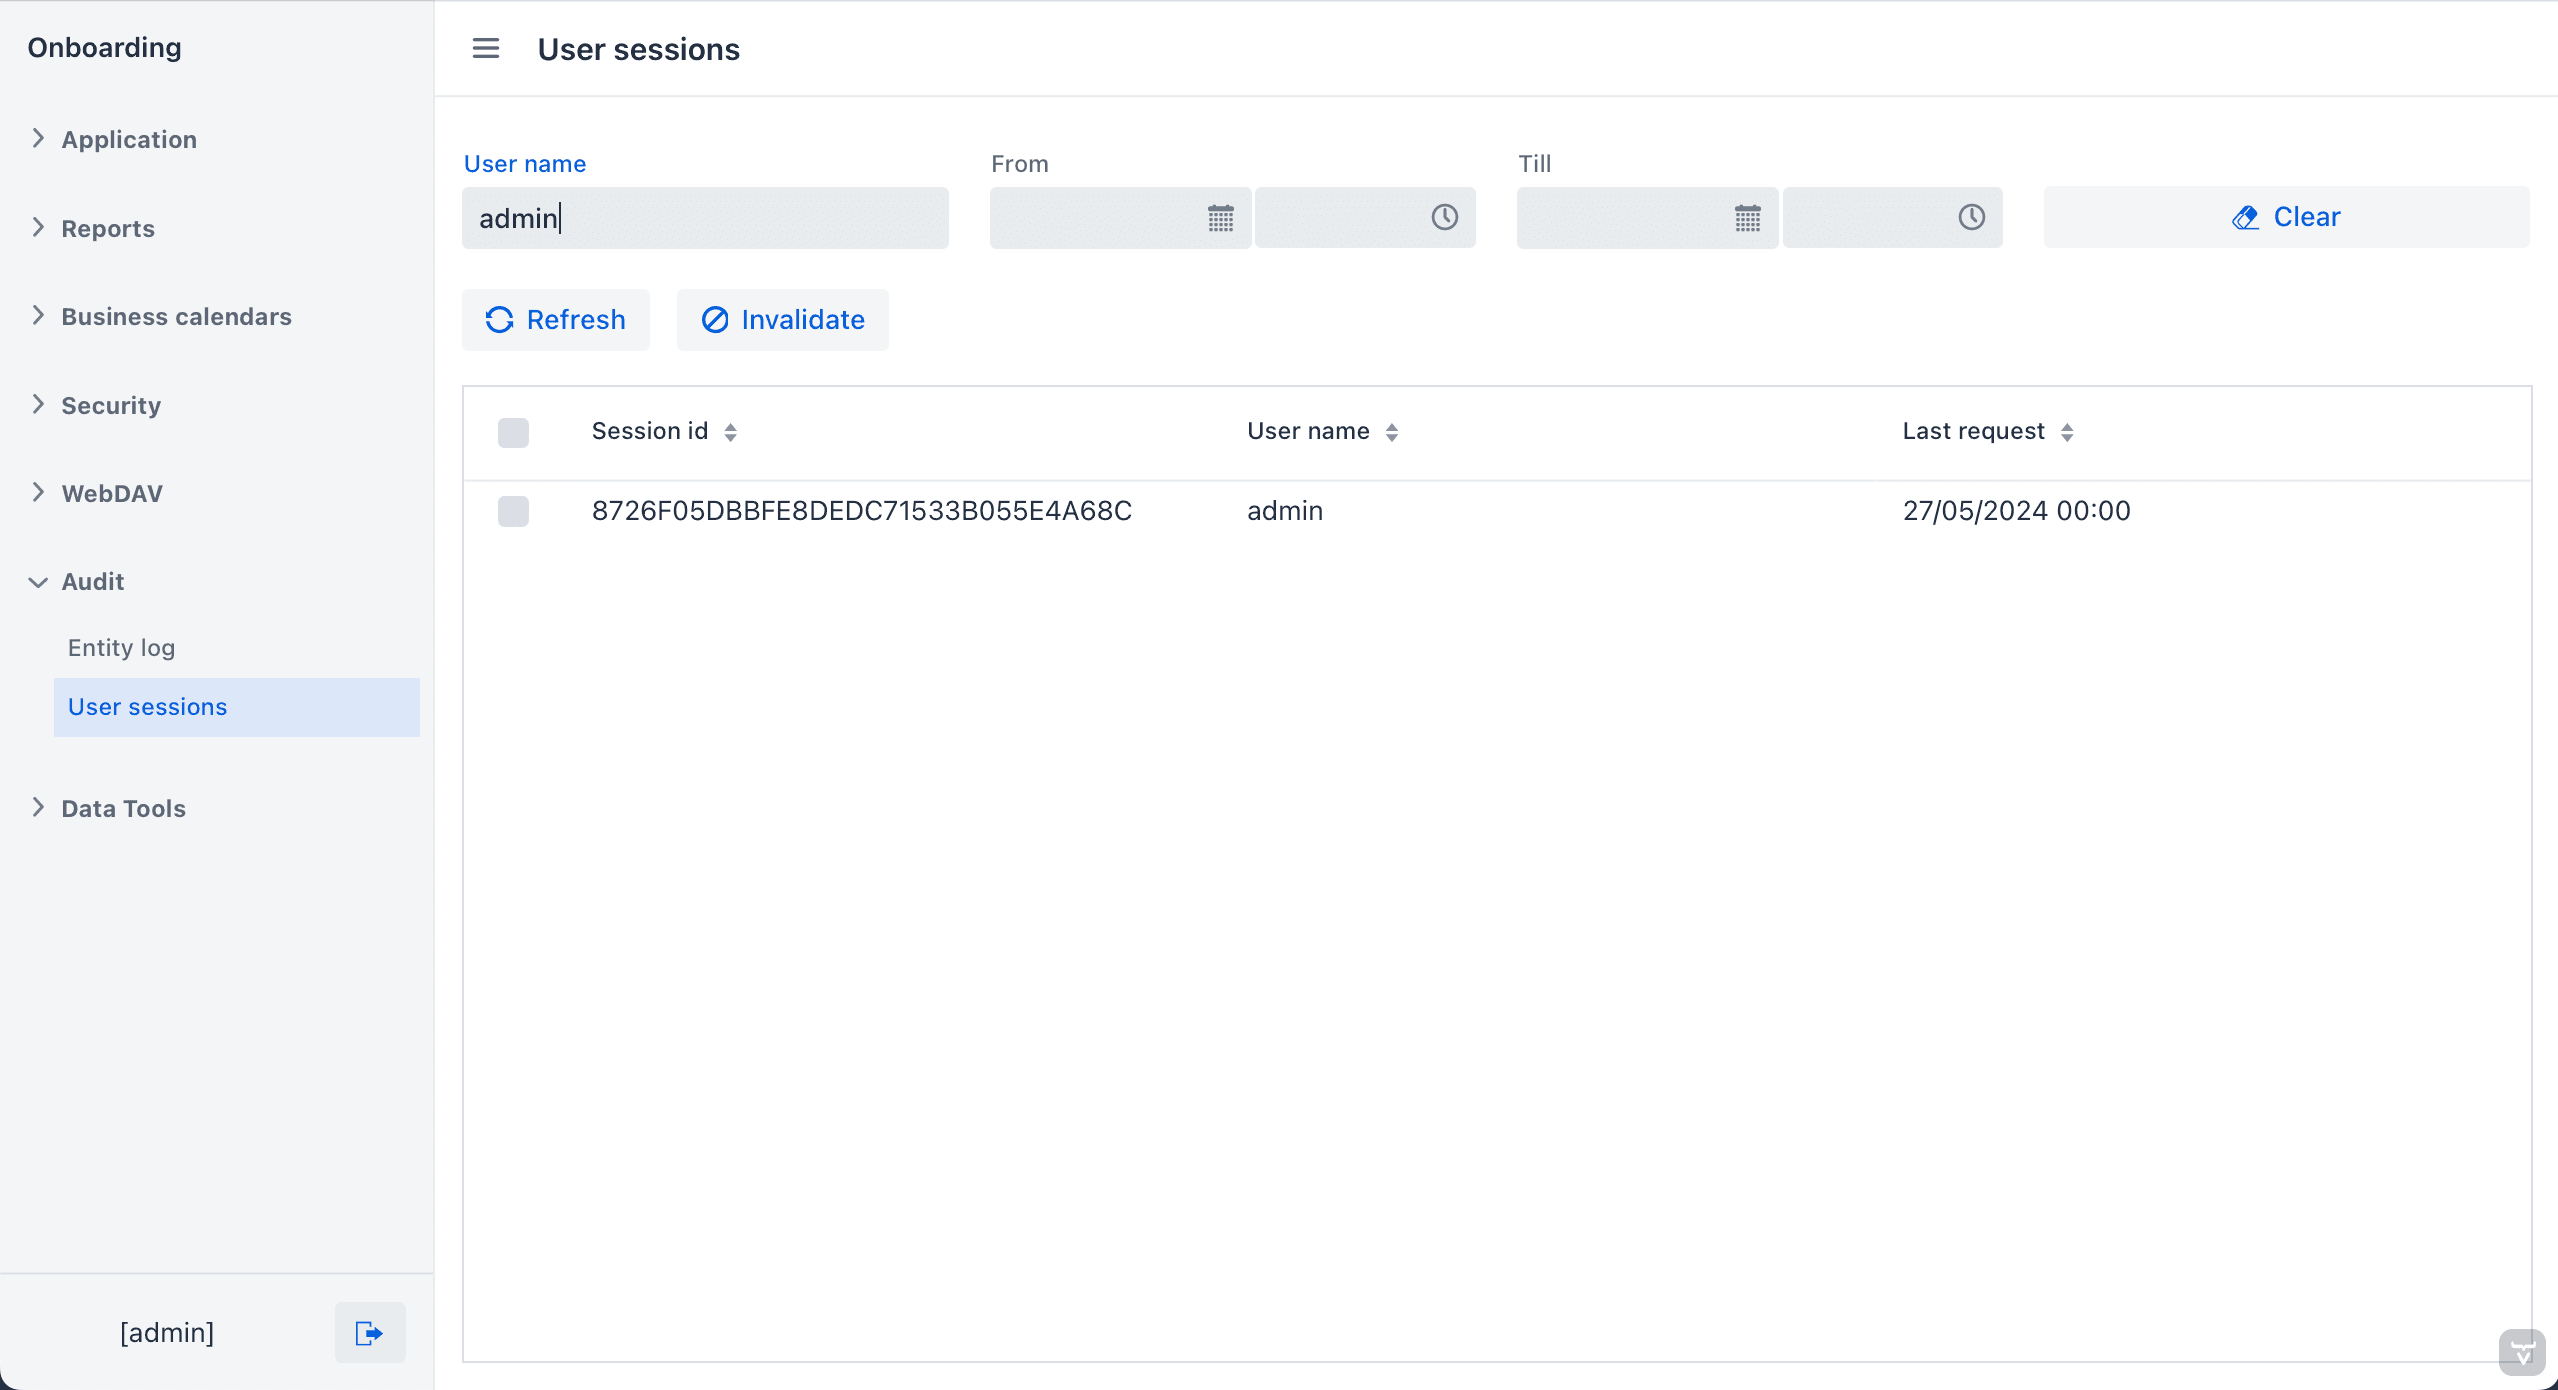Image resolution: width=2558 pixels, height=1390 pixels.
Task: Open the Till time clock picker
Action: (1971, 218)
